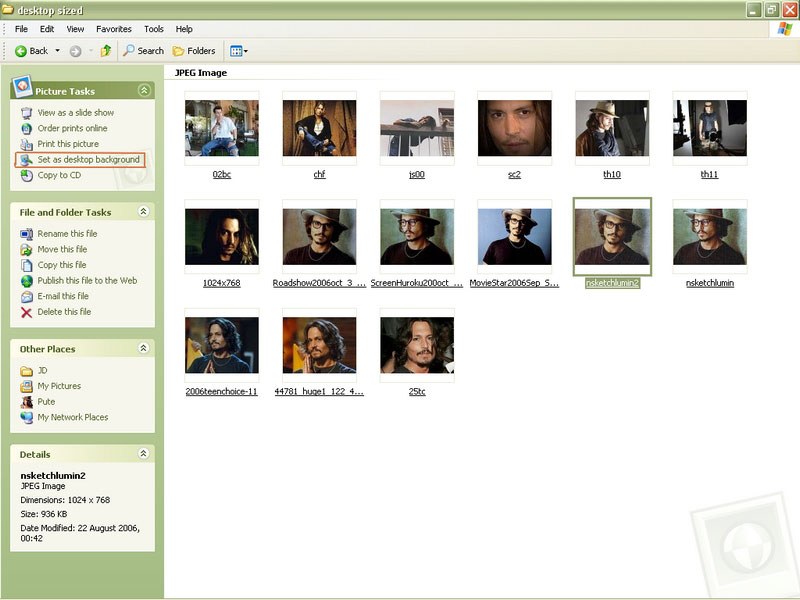Open My Pictures folder link

coord(59,386)
